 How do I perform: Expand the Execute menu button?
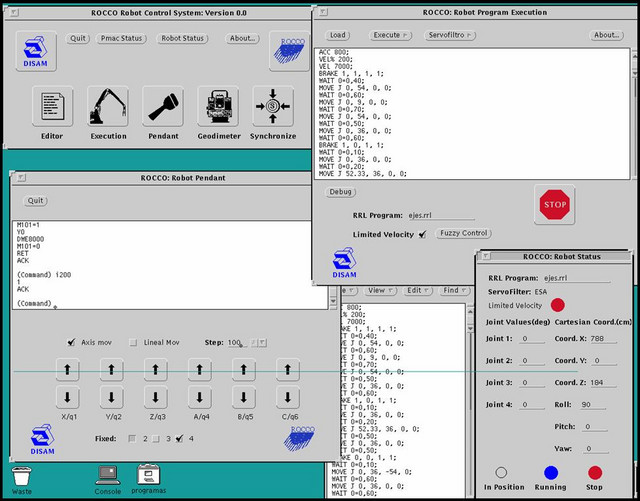tap(391, 35)
